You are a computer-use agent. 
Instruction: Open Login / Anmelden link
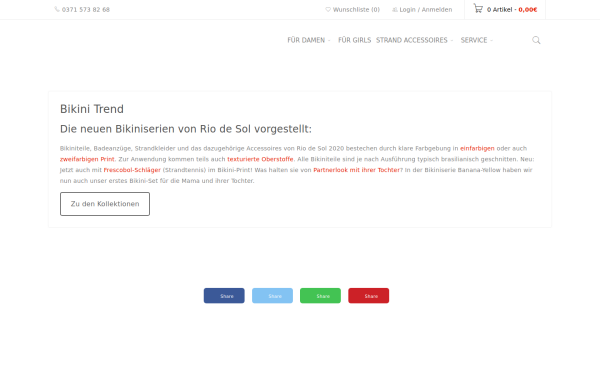(x=422, y=10)
